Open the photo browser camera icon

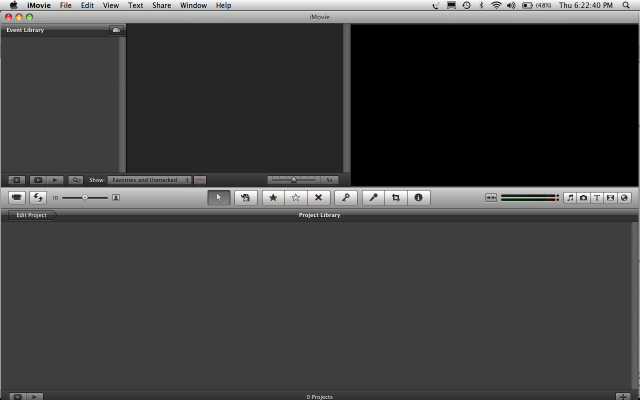[x=583, y=198]
